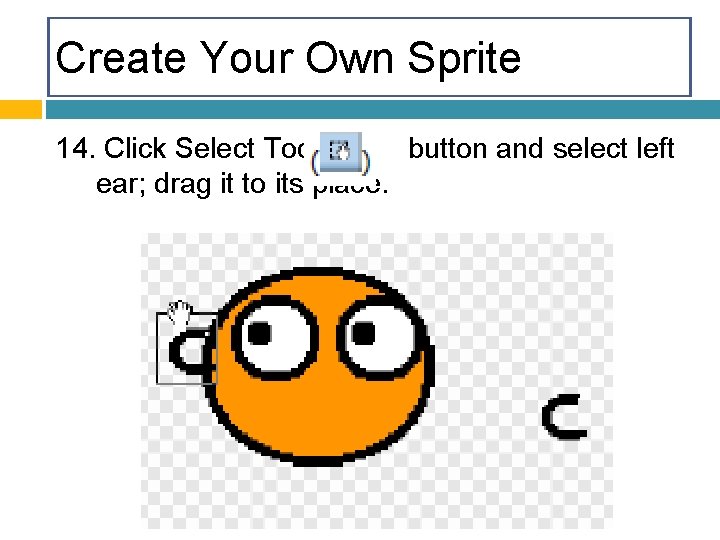Click the "ear; drag it to its place" text line
Image resolution: width=720 pixels, height=540 pixels.
click(242, 185)
